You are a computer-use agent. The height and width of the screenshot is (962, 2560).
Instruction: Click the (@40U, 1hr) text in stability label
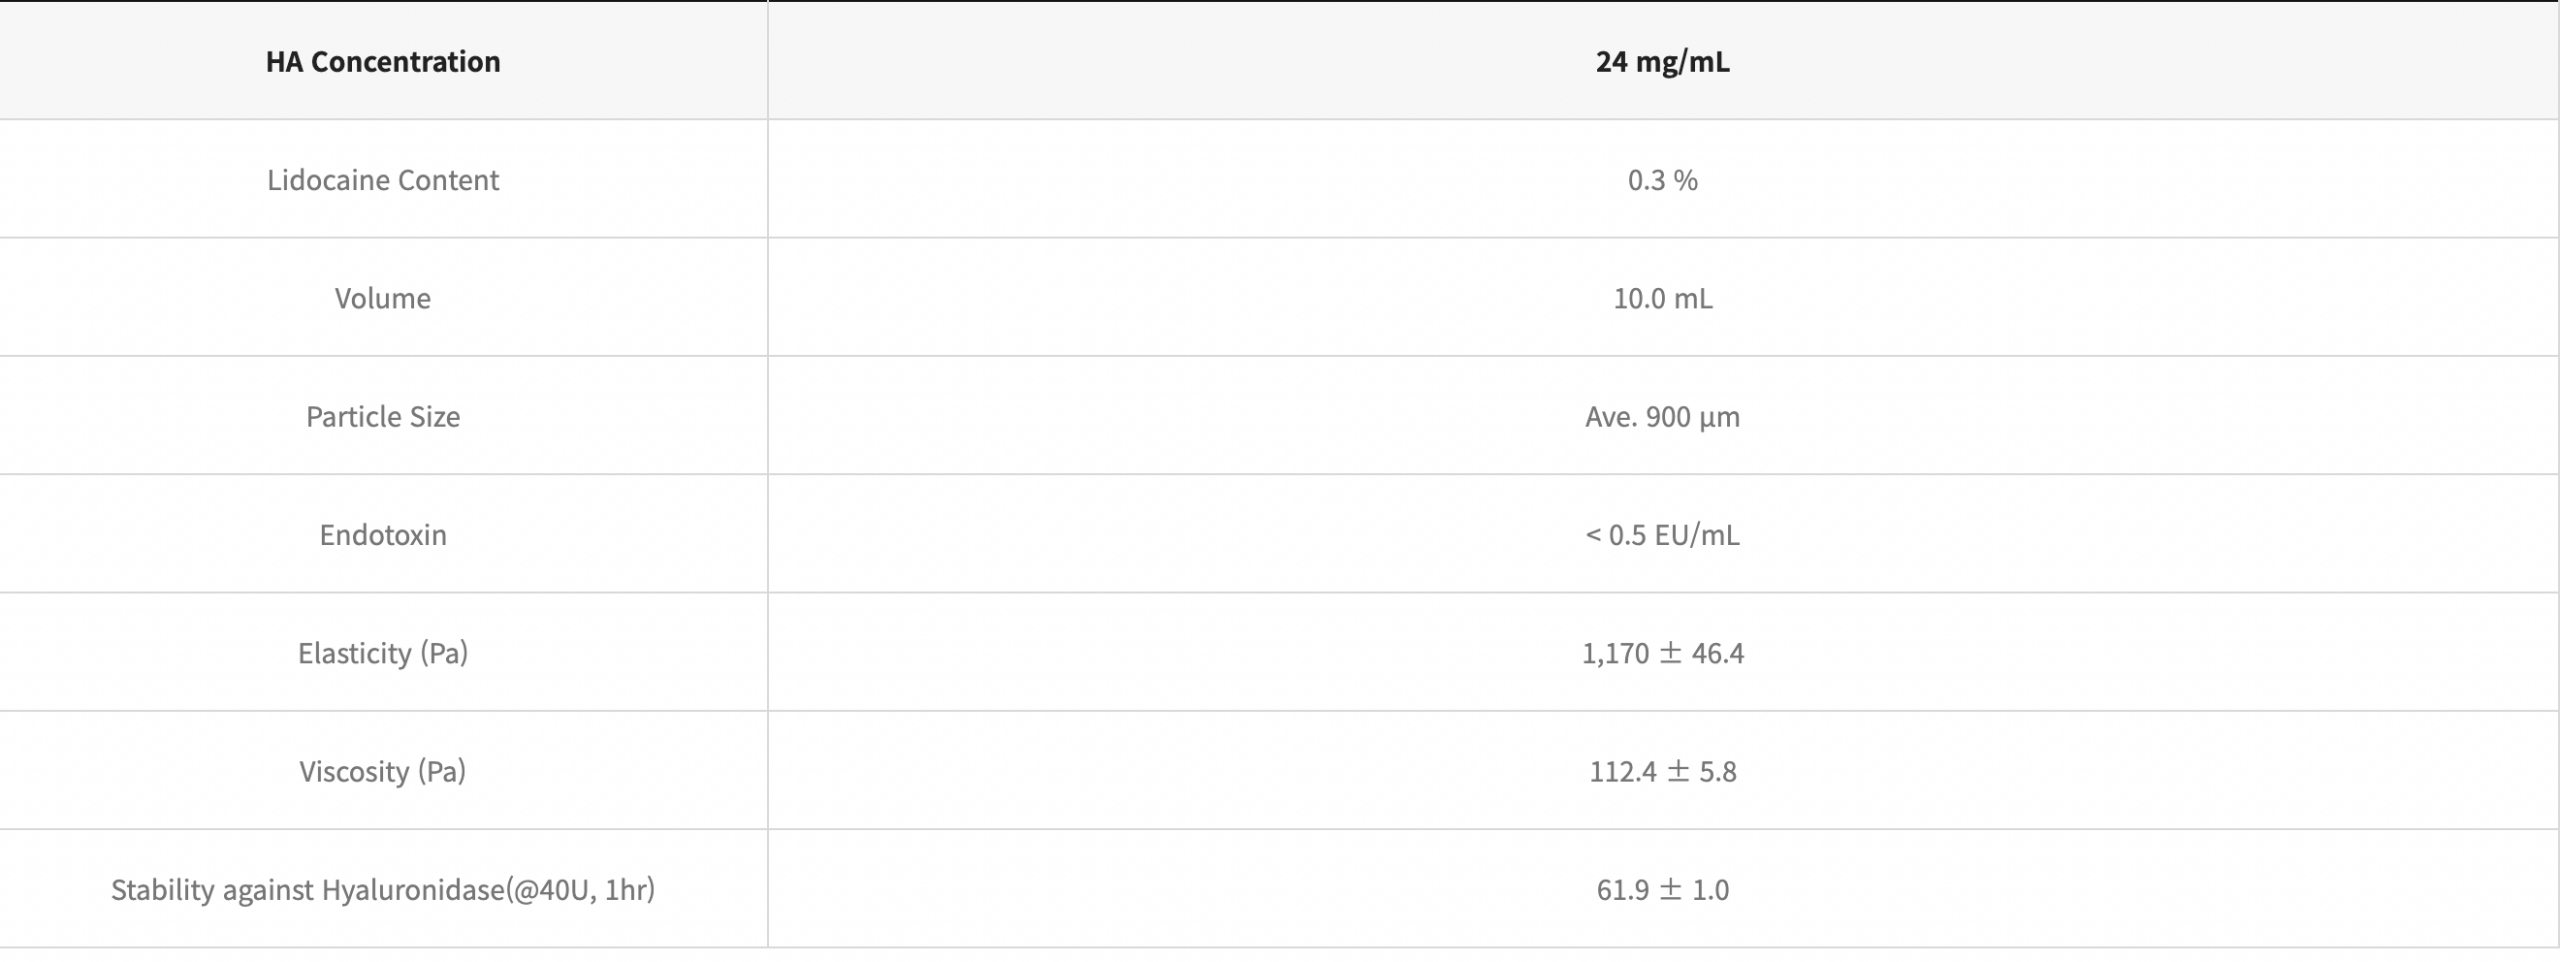[x=580, y=889]
